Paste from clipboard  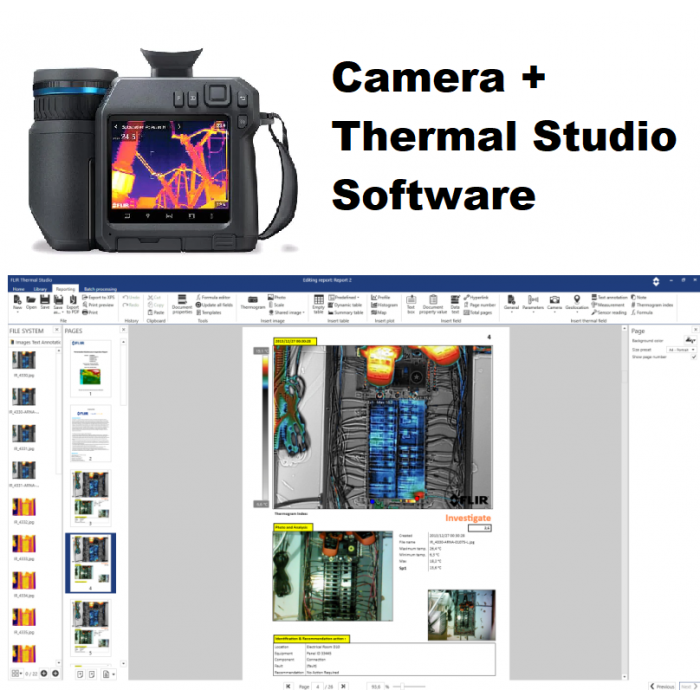(x=156, y=312)
